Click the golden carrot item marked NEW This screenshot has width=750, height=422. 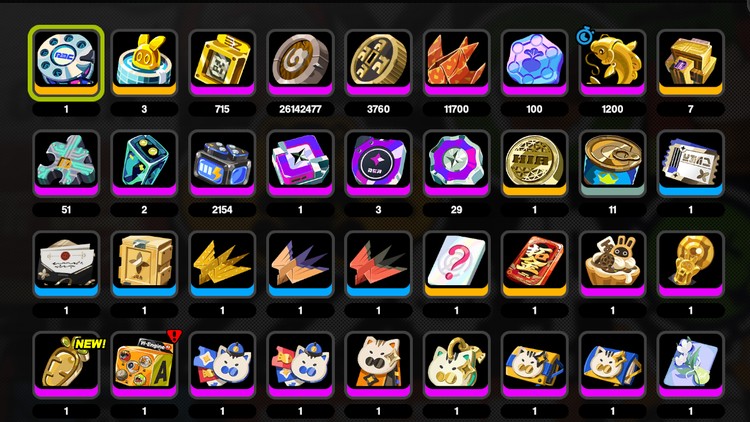(66, 365)
